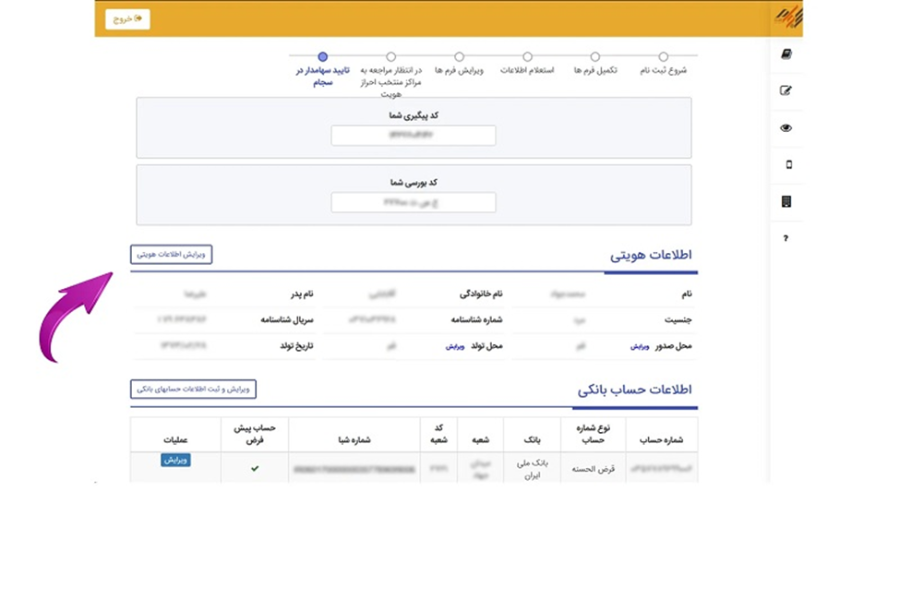Click the calculator-like icon in sidebar
Viewport: 900px width, 600px height.
click(786, 202)
